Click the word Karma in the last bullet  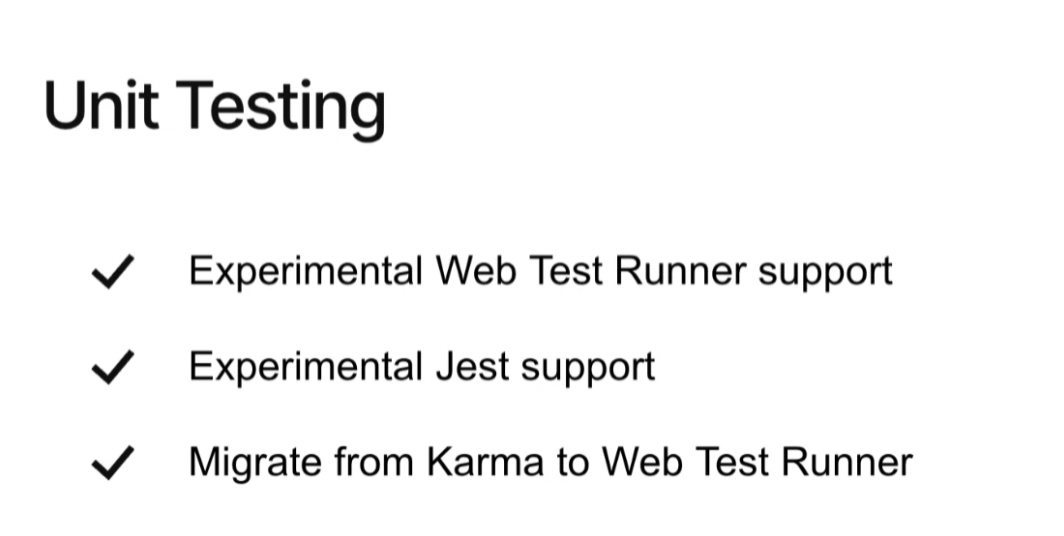coord(485,462)
